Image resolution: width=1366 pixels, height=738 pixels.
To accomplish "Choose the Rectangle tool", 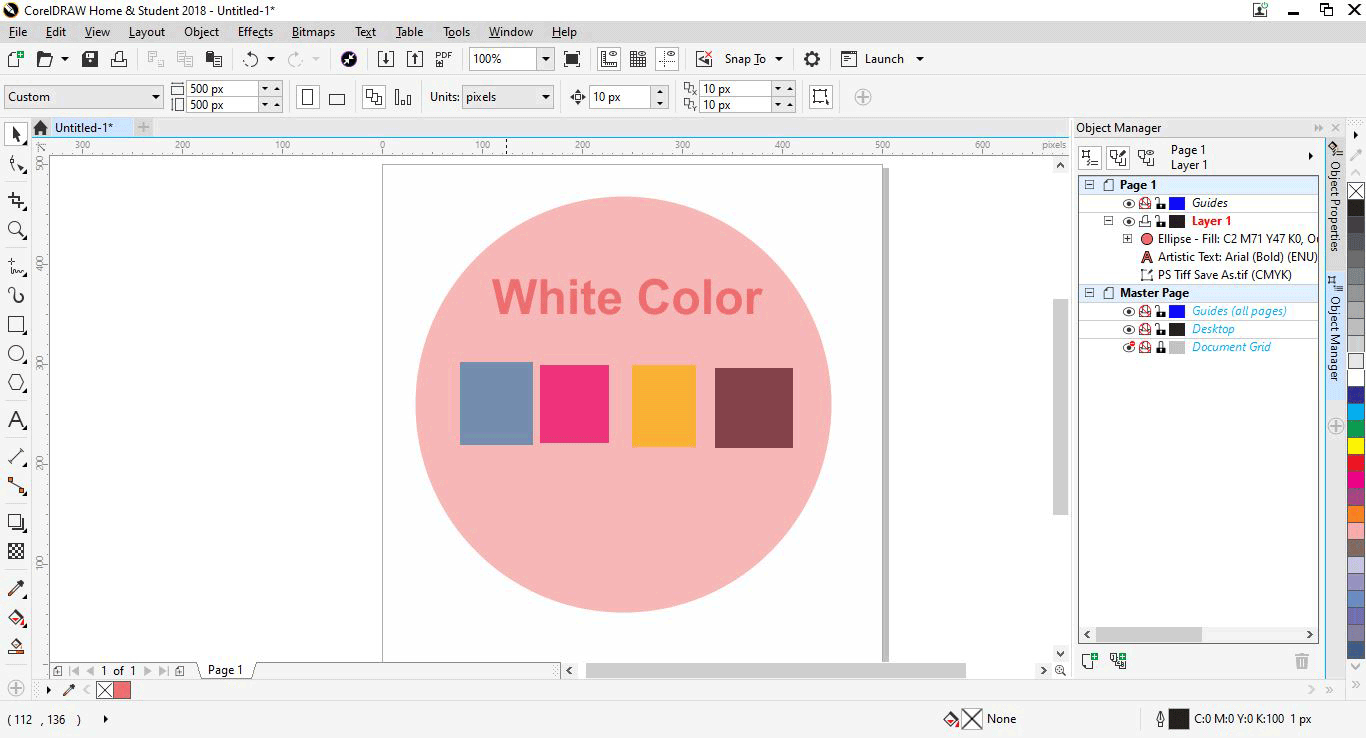I will (x=15, y=324).
